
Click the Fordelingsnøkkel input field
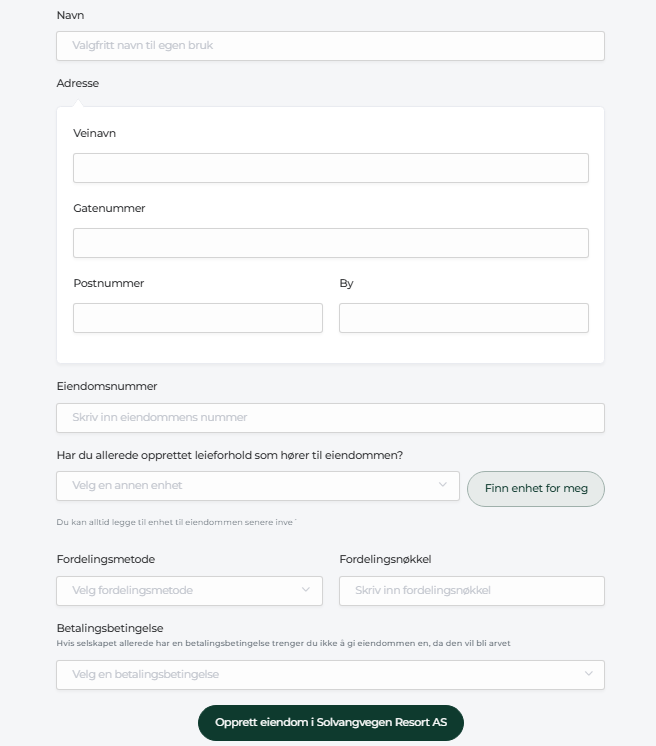pos(472,591)
